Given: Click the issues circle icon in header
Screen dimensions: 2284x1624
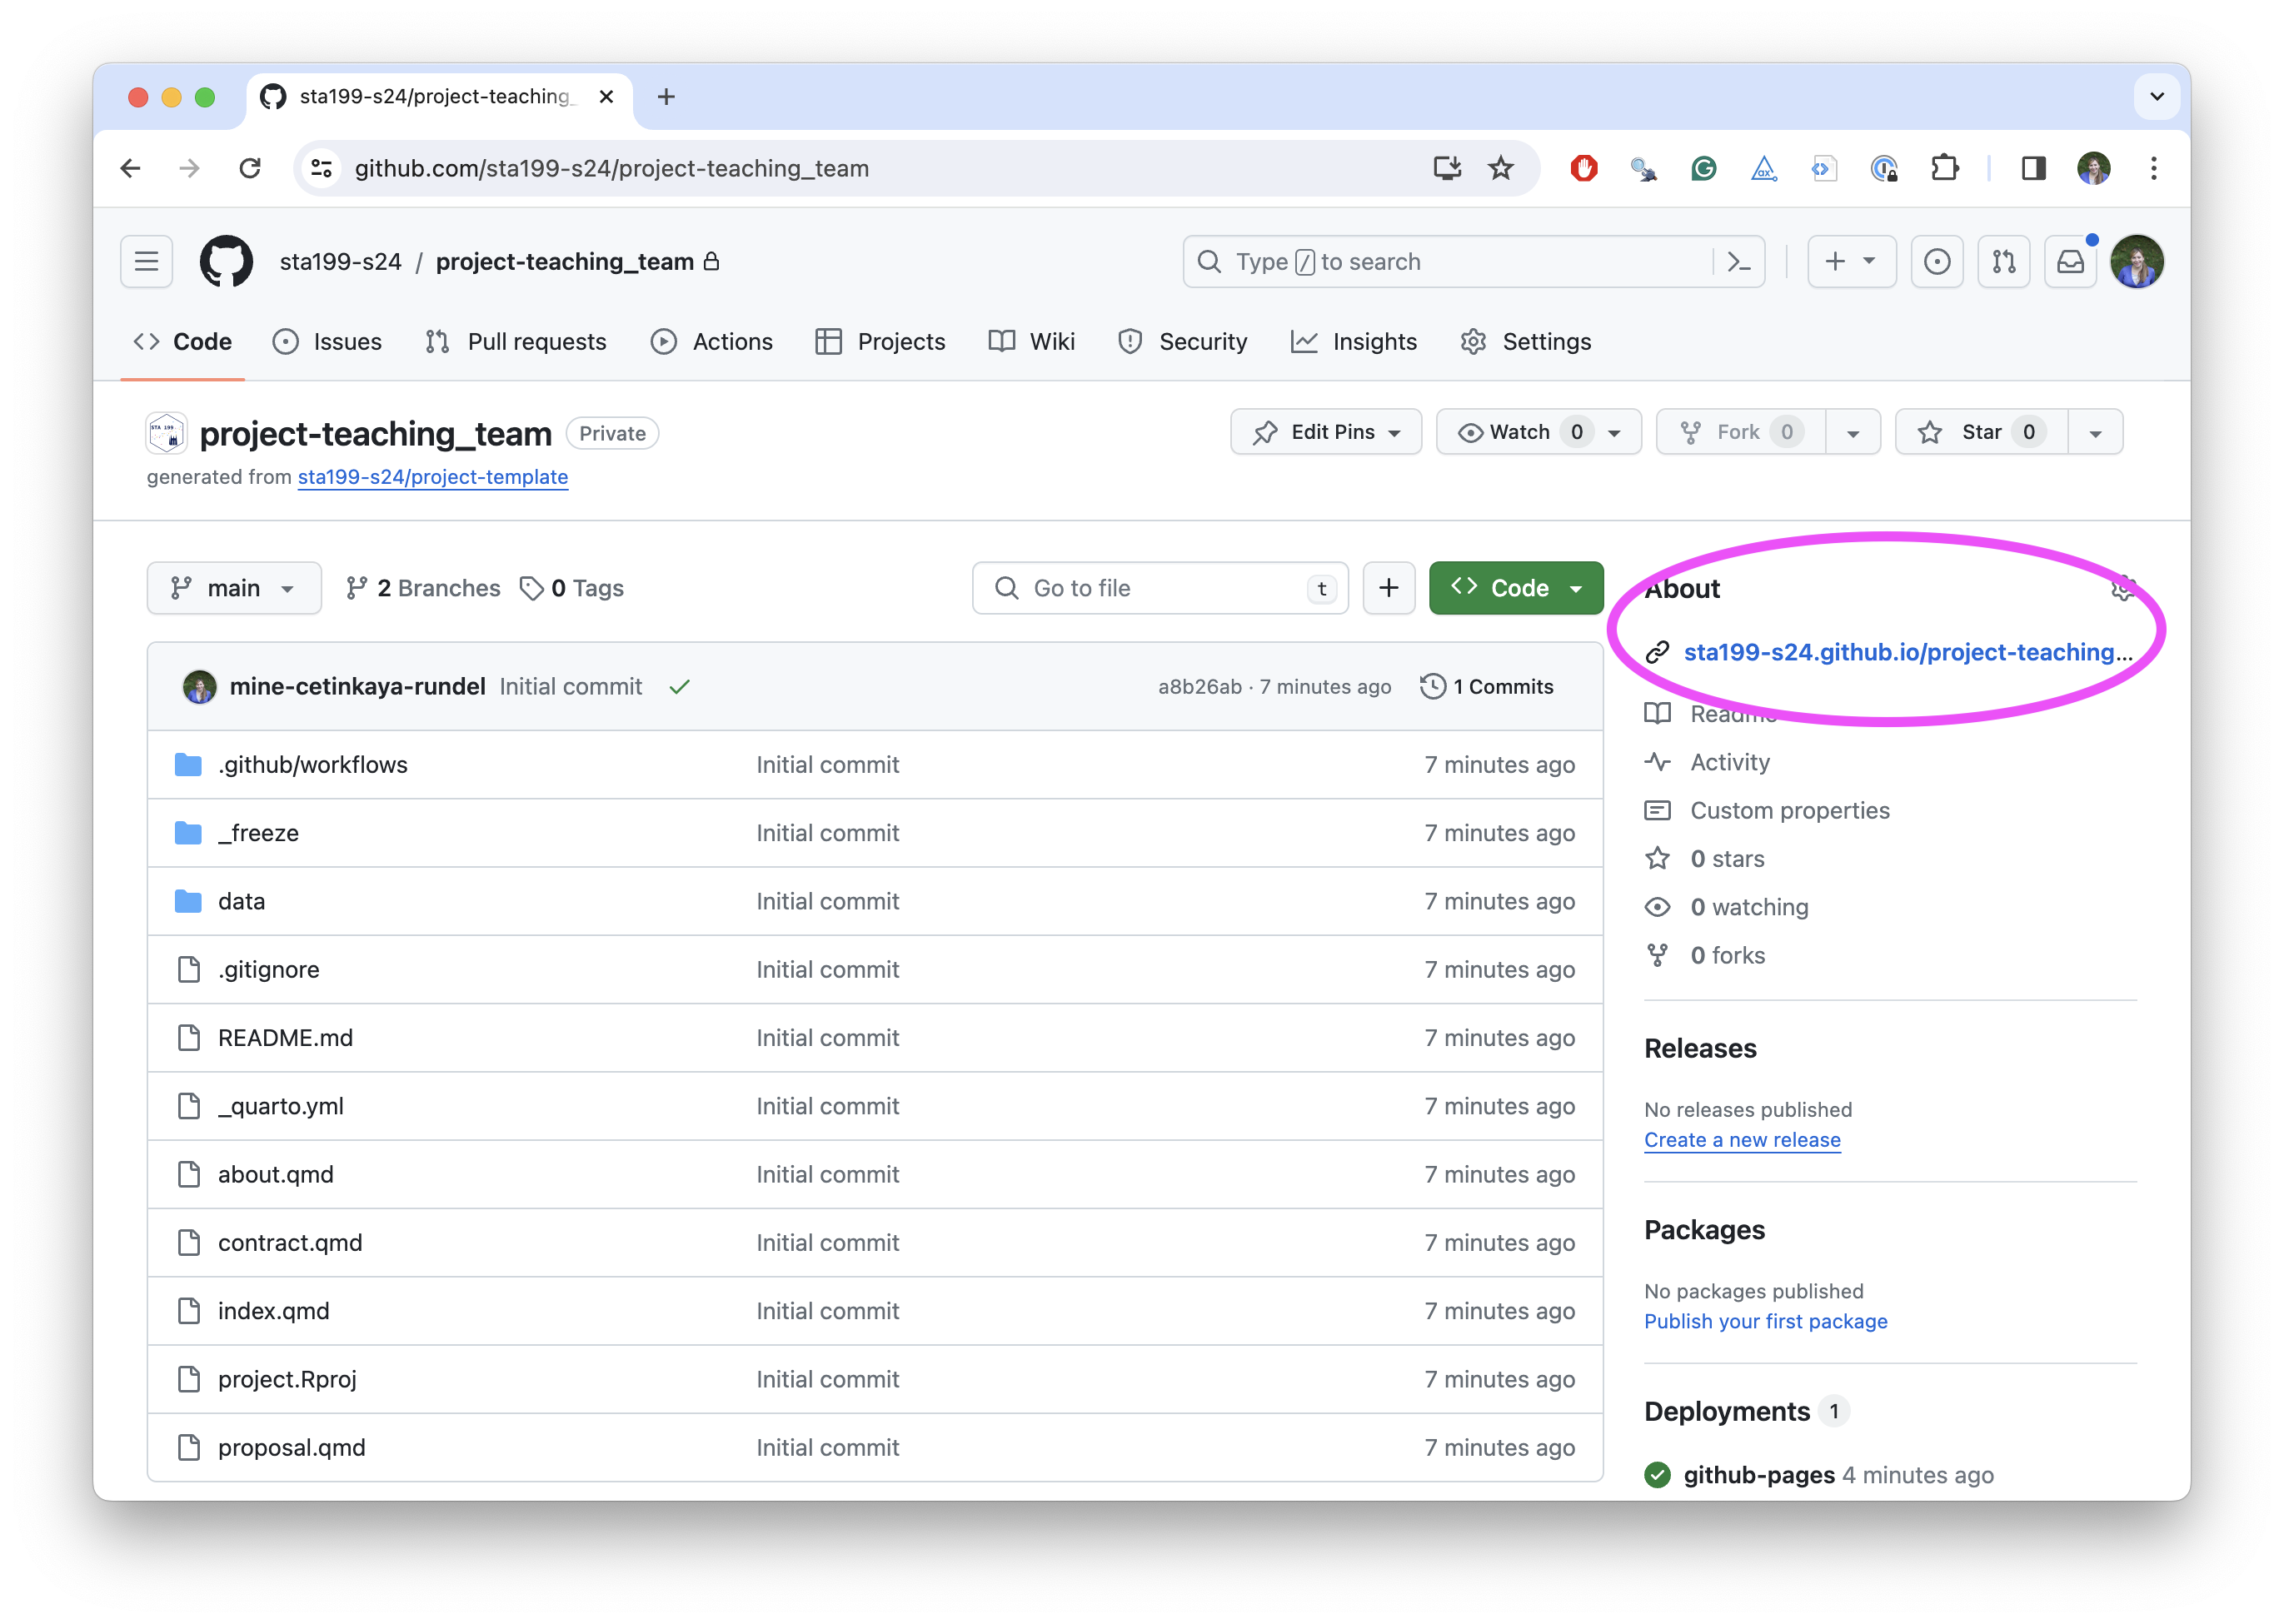Looking at the screenshot, I should click(x=1936, y=262).
